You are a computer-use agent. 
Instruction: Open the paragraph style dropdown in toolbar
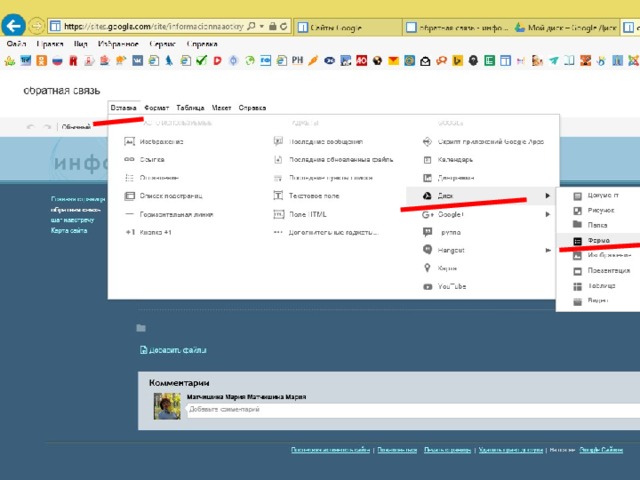[x=78, y=127]
